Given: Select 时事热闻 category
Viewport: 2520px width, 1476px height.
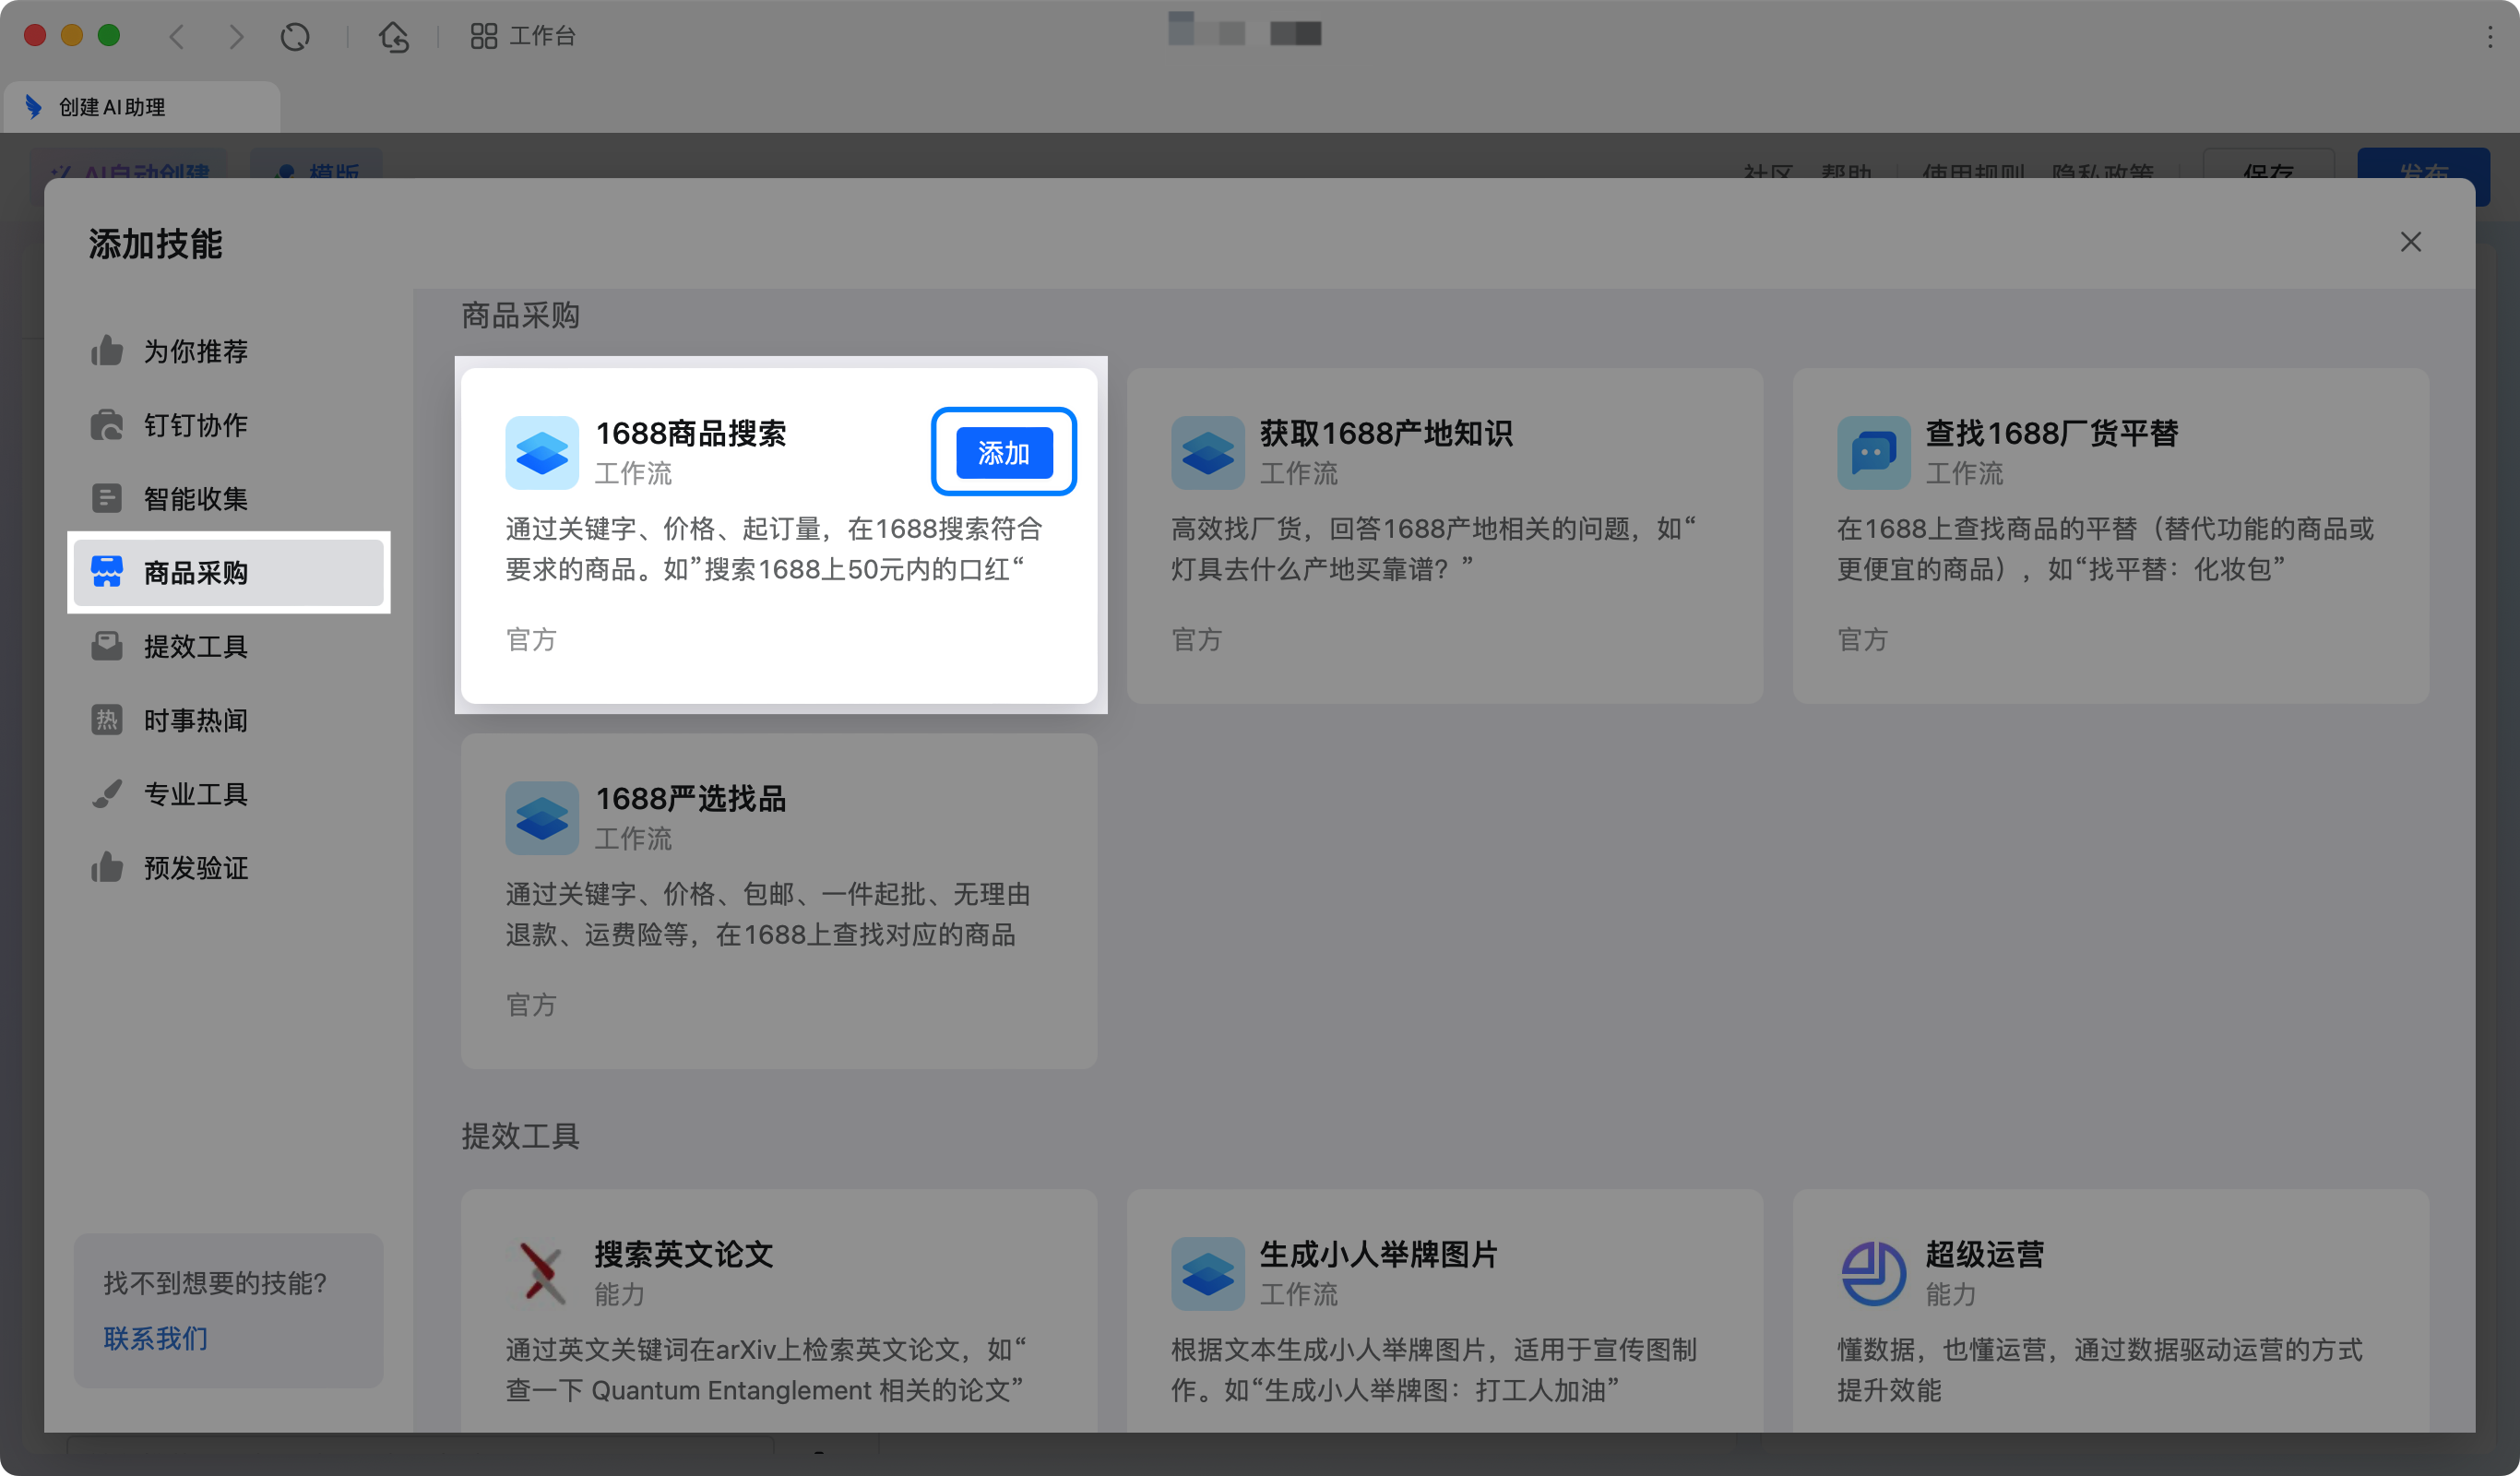Looking at the screenshot, I should tap(228, 720).
